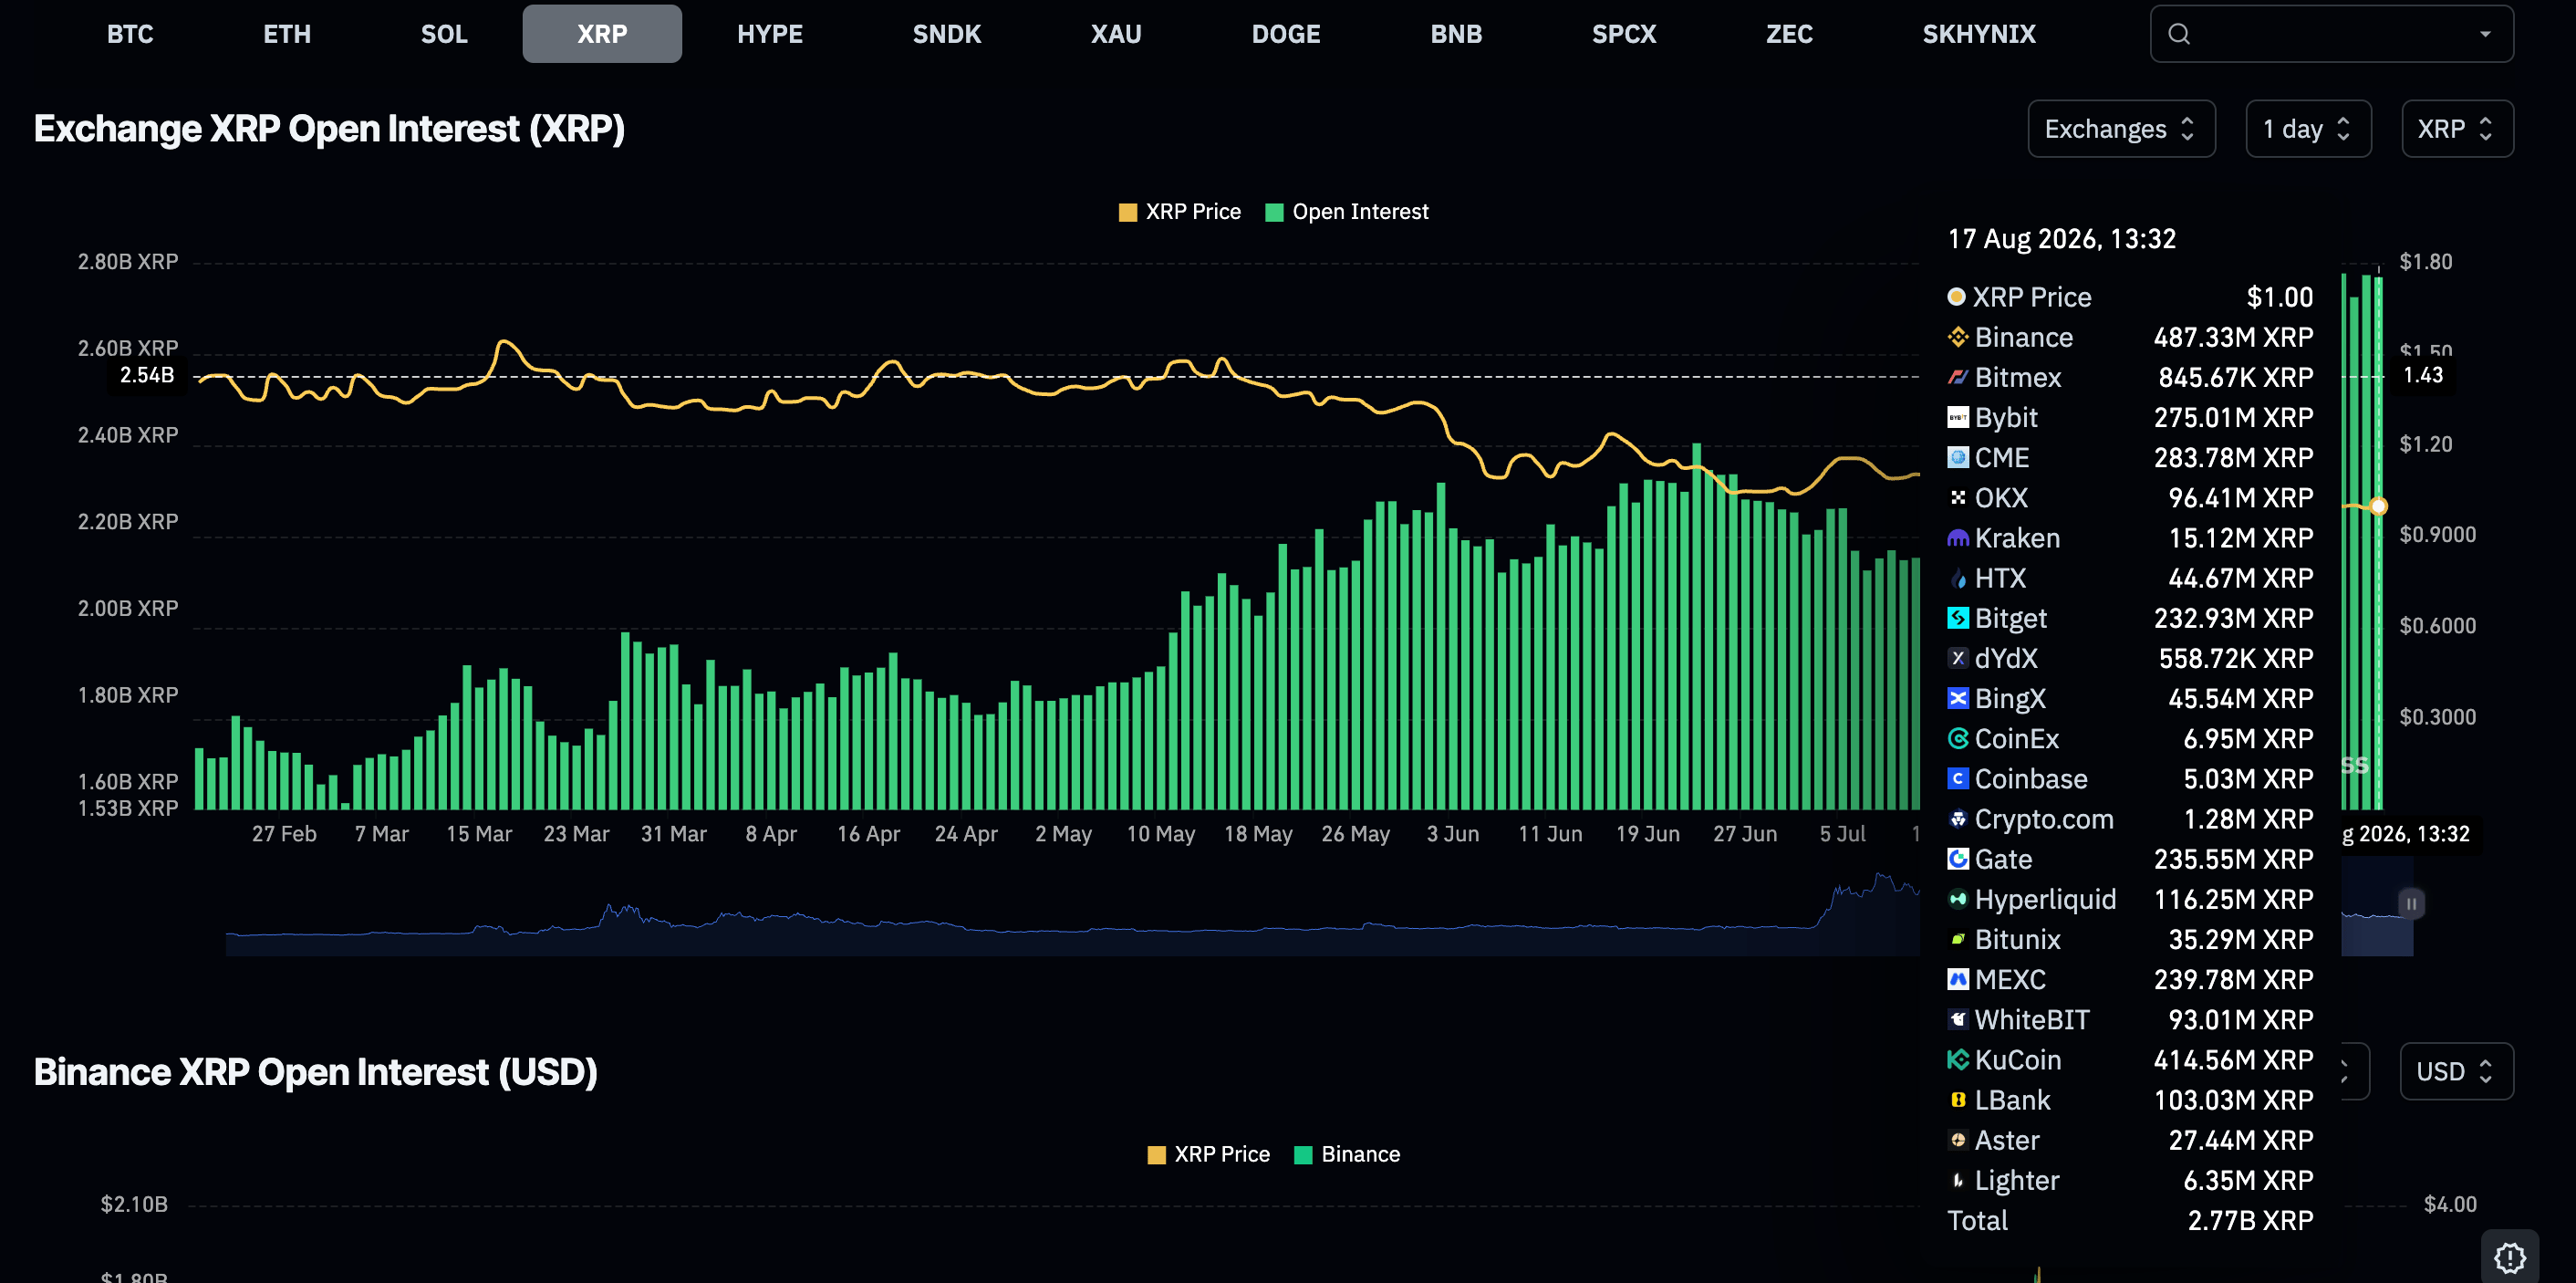Image resolution: width=2576 pixels, height=1283 pixels.
Task: Switch to the ETH tab
Action: (287, 34)
